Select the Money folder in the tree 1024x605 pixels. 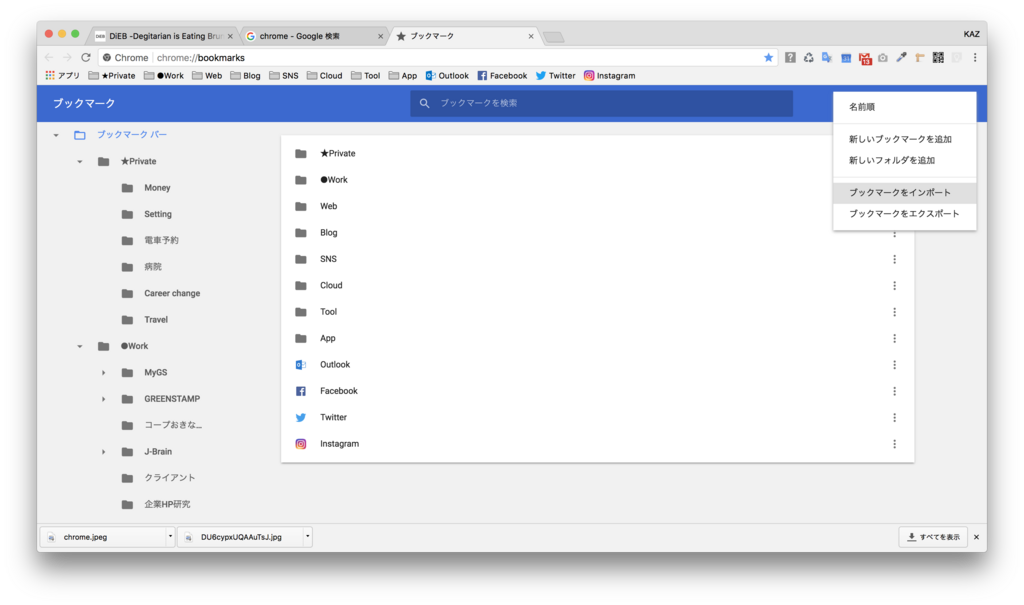157,188
